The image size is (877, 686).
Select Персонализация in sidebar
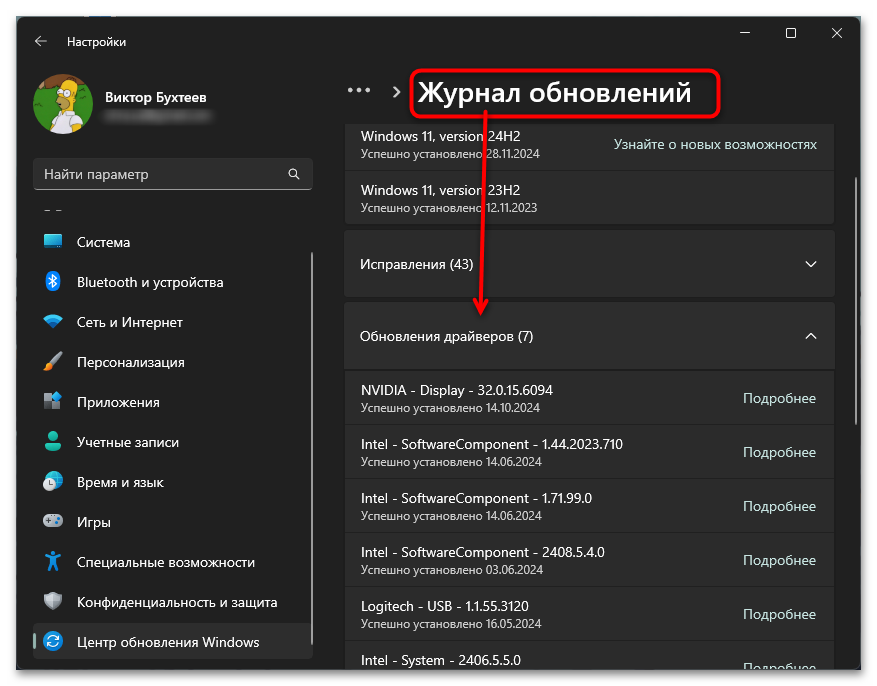point(172,362)
